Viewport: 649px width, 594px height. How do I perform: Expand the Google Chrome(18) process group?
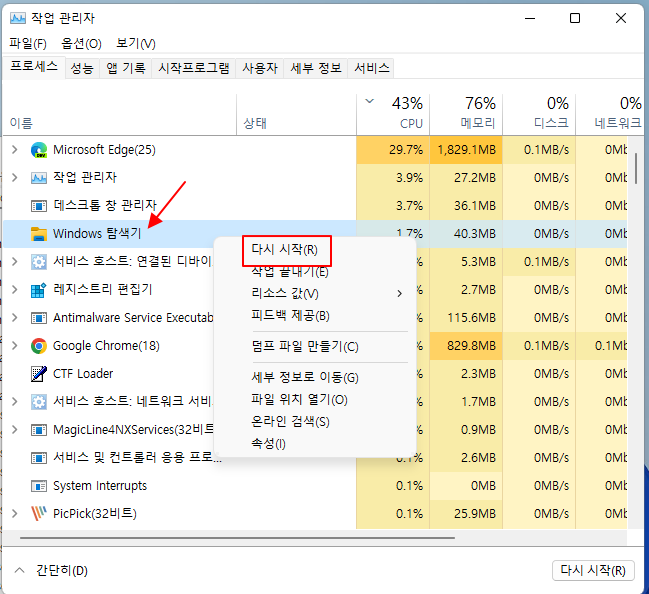point(14,346)
